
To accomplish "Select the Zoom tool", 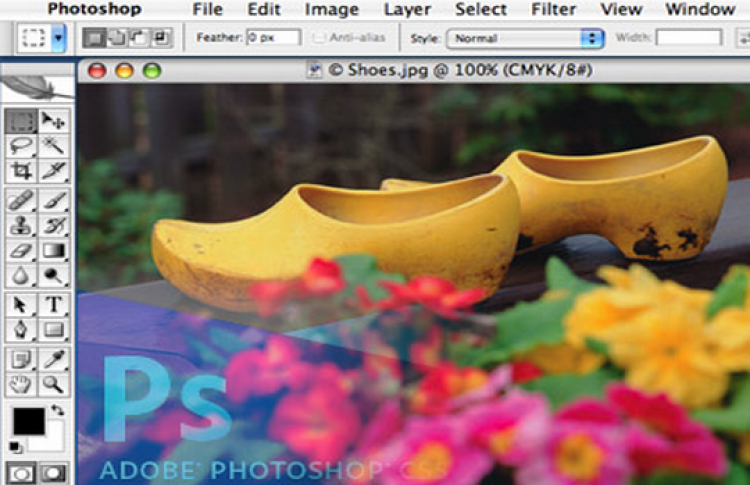I will [x=54, y=385].
